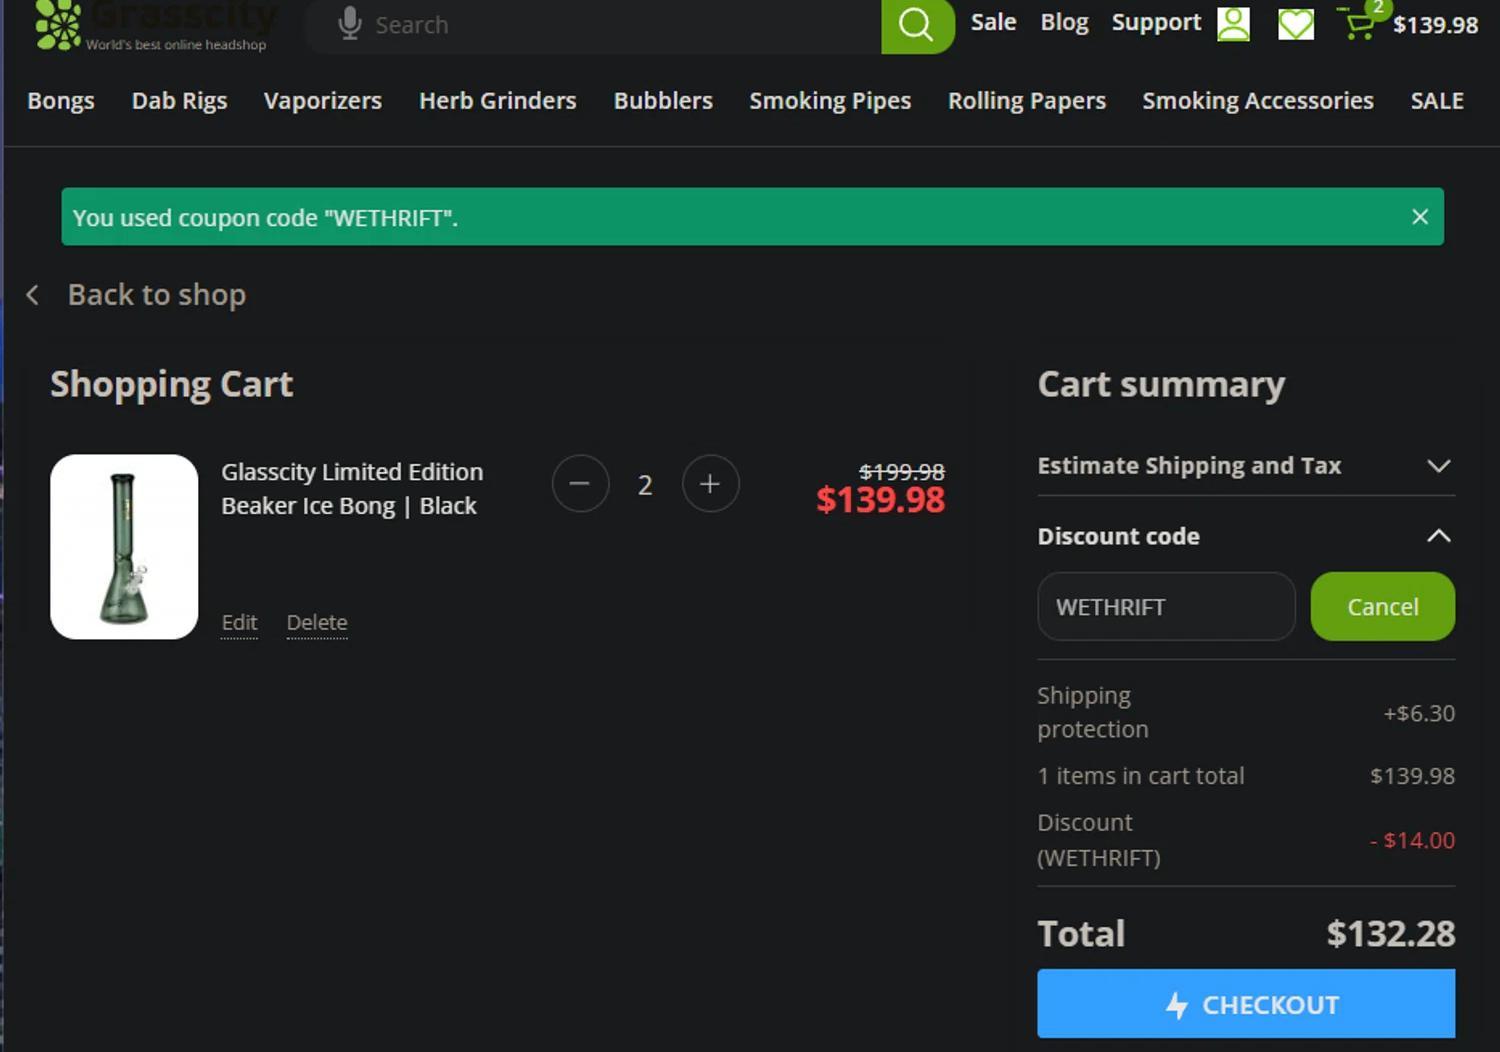Open the Dab Rigs menu

point(179,101)
